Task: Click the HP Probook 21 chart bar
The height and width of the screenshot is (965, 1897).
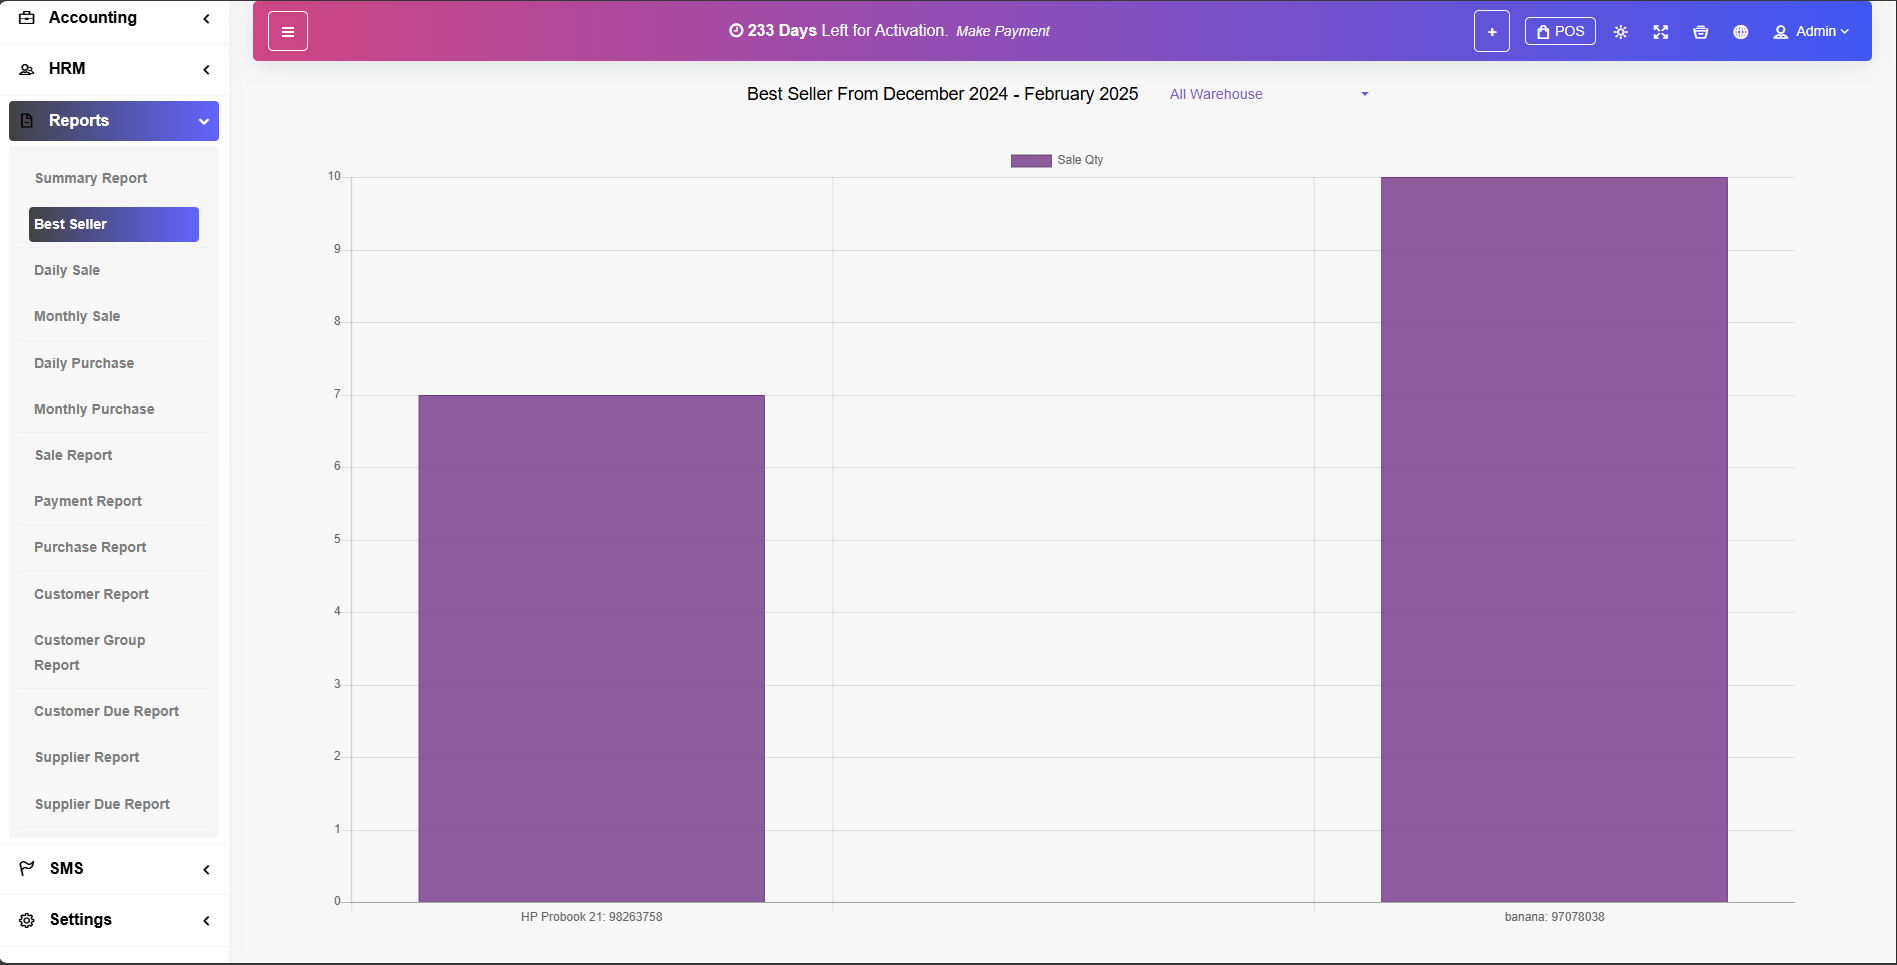Action: click(591, 648)
